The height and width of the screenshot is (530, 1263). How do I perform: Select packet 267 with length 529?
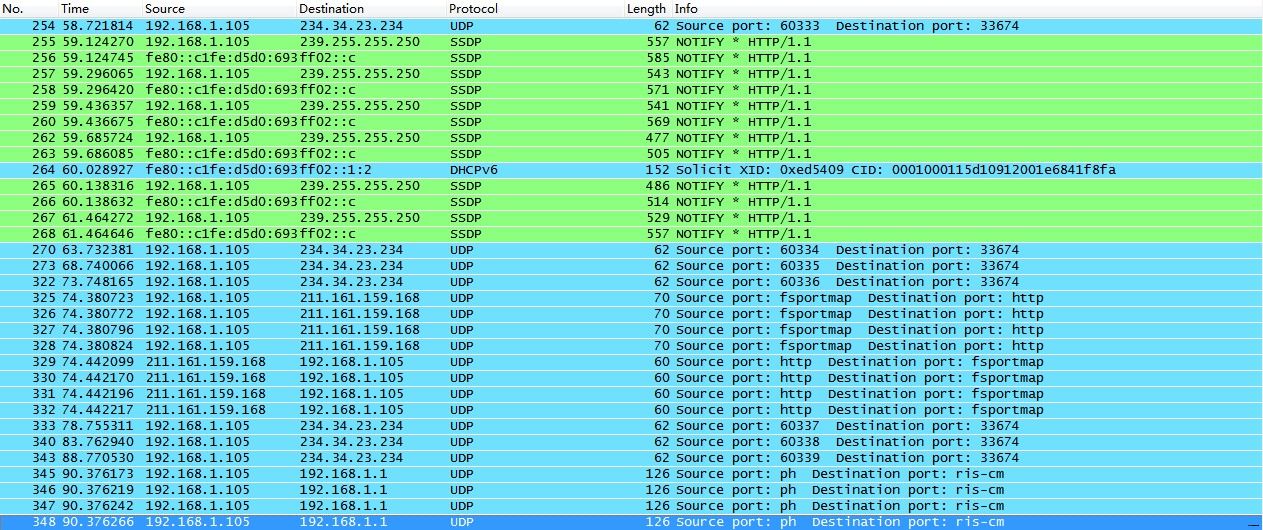point(631,218)
